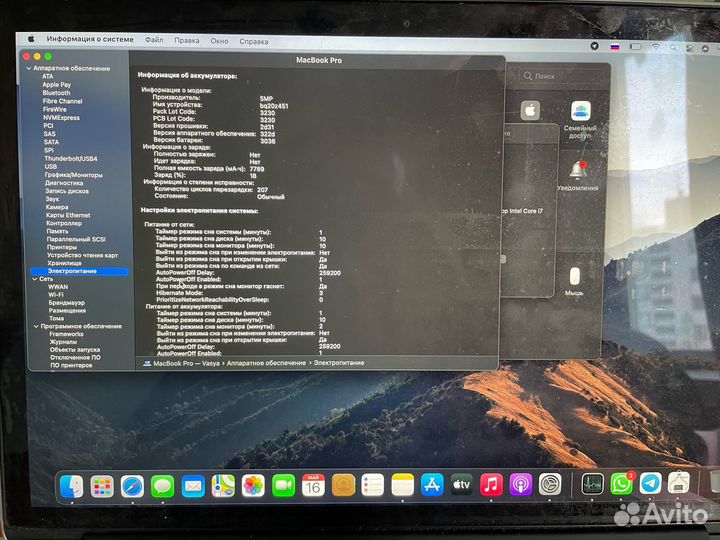Open Семейный доступ in System Preferences window

(580, 120)
